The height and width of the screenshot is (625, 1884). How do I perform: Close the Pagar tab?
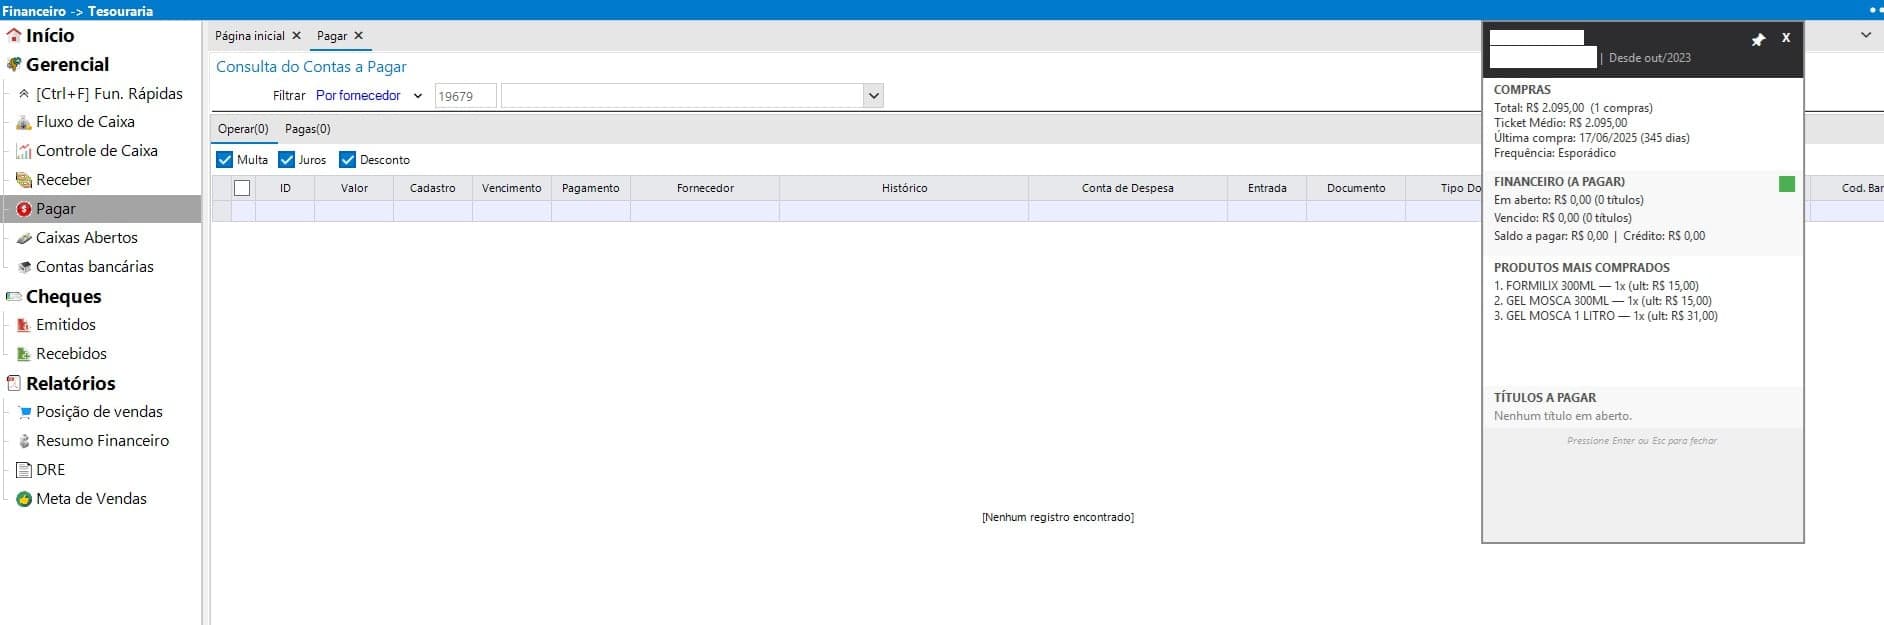point(358,35)
